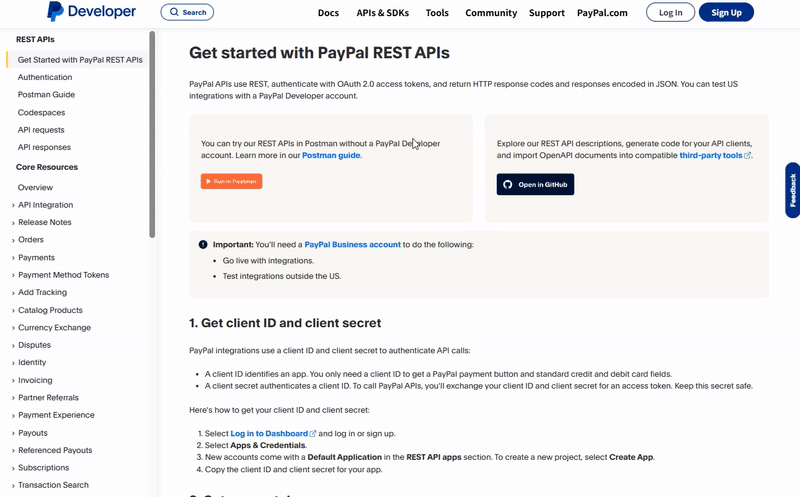Image resolution: width=800 pixels, height=497 pixels.
Task: Click the GitHub icon in Open button
Action: (x=508, y=185)
